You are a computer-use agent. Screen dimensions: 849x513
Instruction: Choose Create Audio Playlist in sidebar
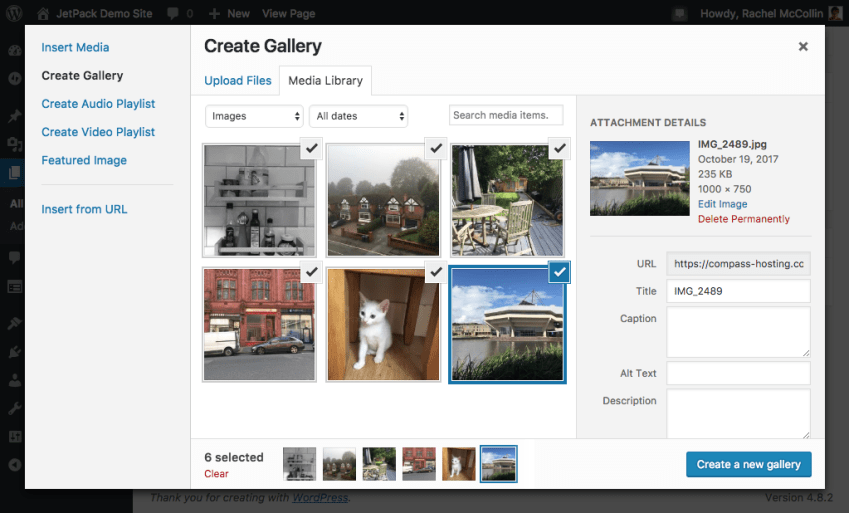pos(98,104)
